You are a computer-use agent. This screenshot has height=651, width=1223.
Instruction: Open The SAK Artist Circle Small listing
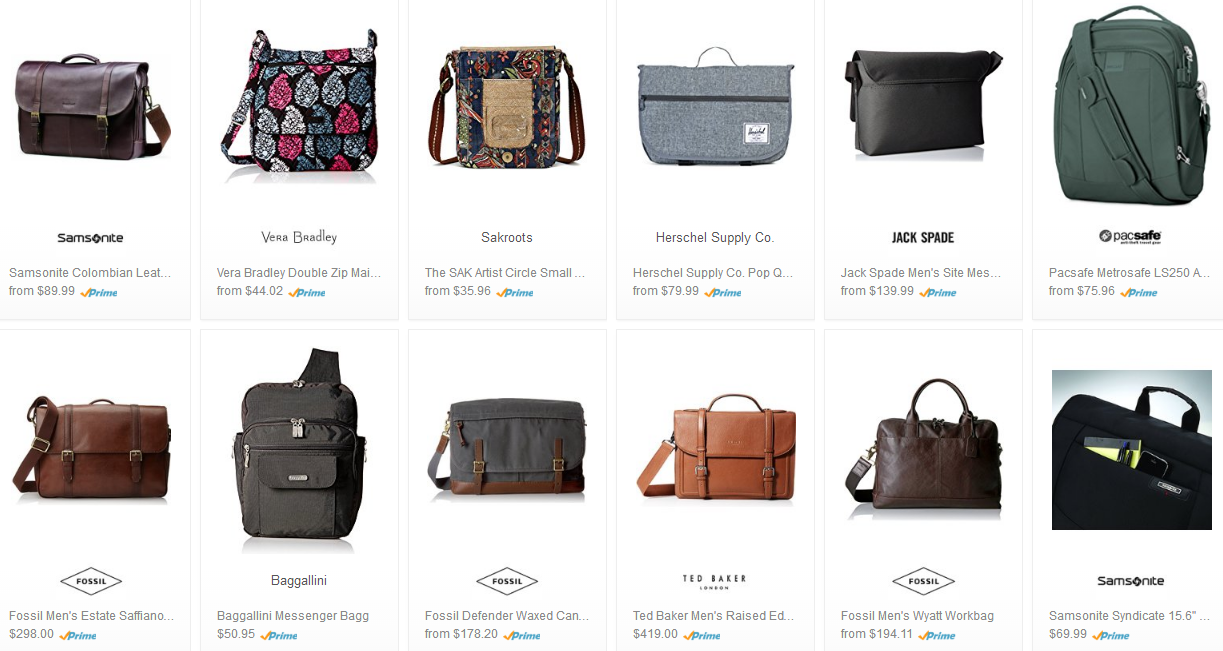tap(505, 272)
